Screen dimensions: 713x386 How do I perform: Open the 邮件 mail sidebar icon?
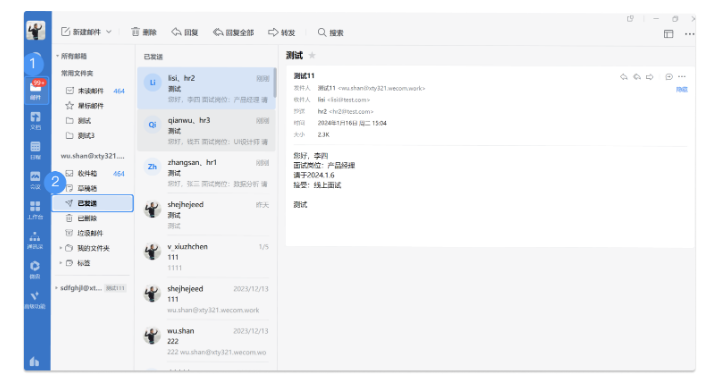pos(35,90)
